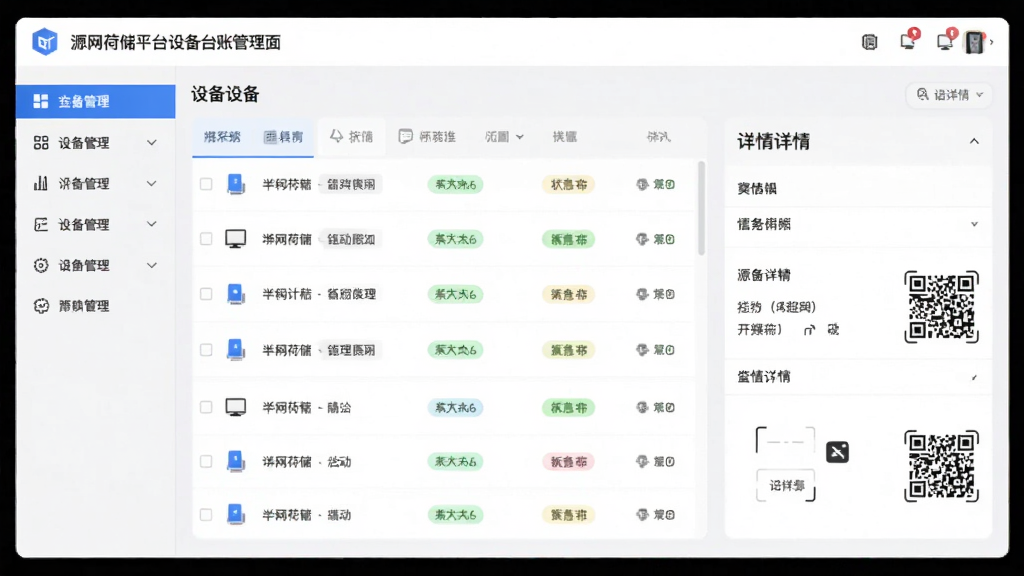
Task: Click the blue tag in the fifth row
Action: (455, 408)
